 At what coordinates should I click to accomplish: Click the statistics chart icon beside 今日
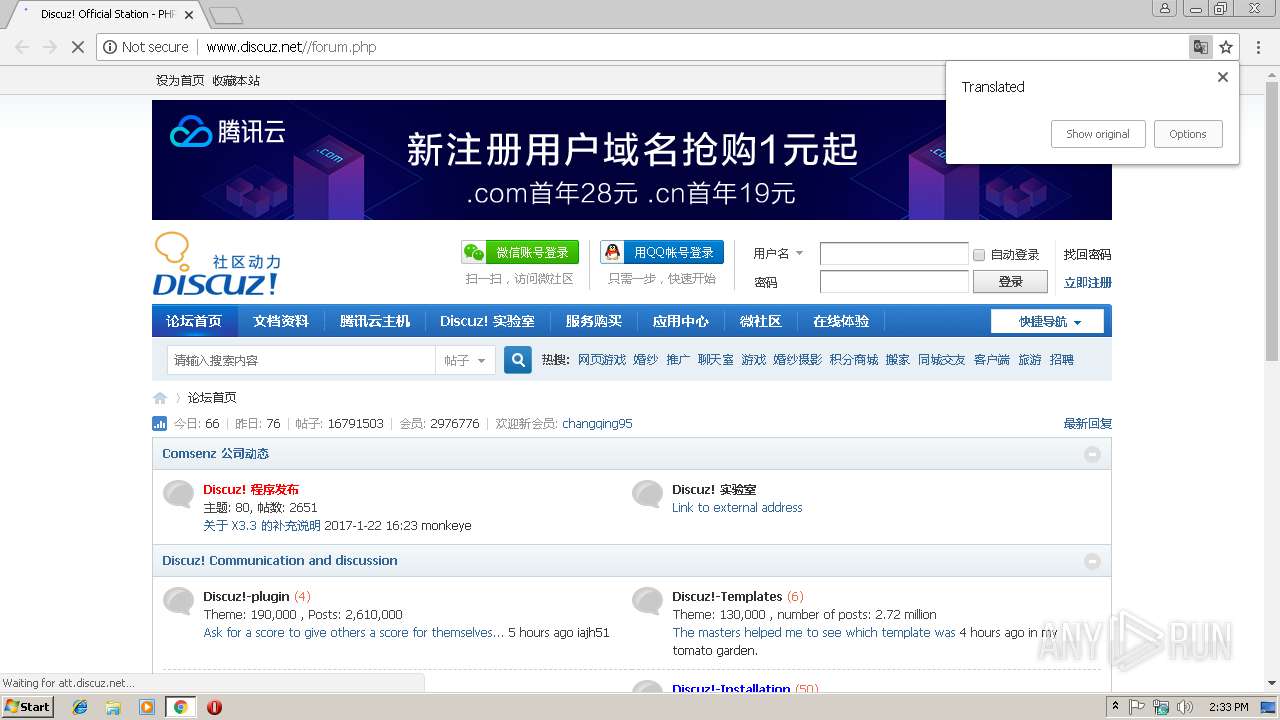[x=160, y=424]
